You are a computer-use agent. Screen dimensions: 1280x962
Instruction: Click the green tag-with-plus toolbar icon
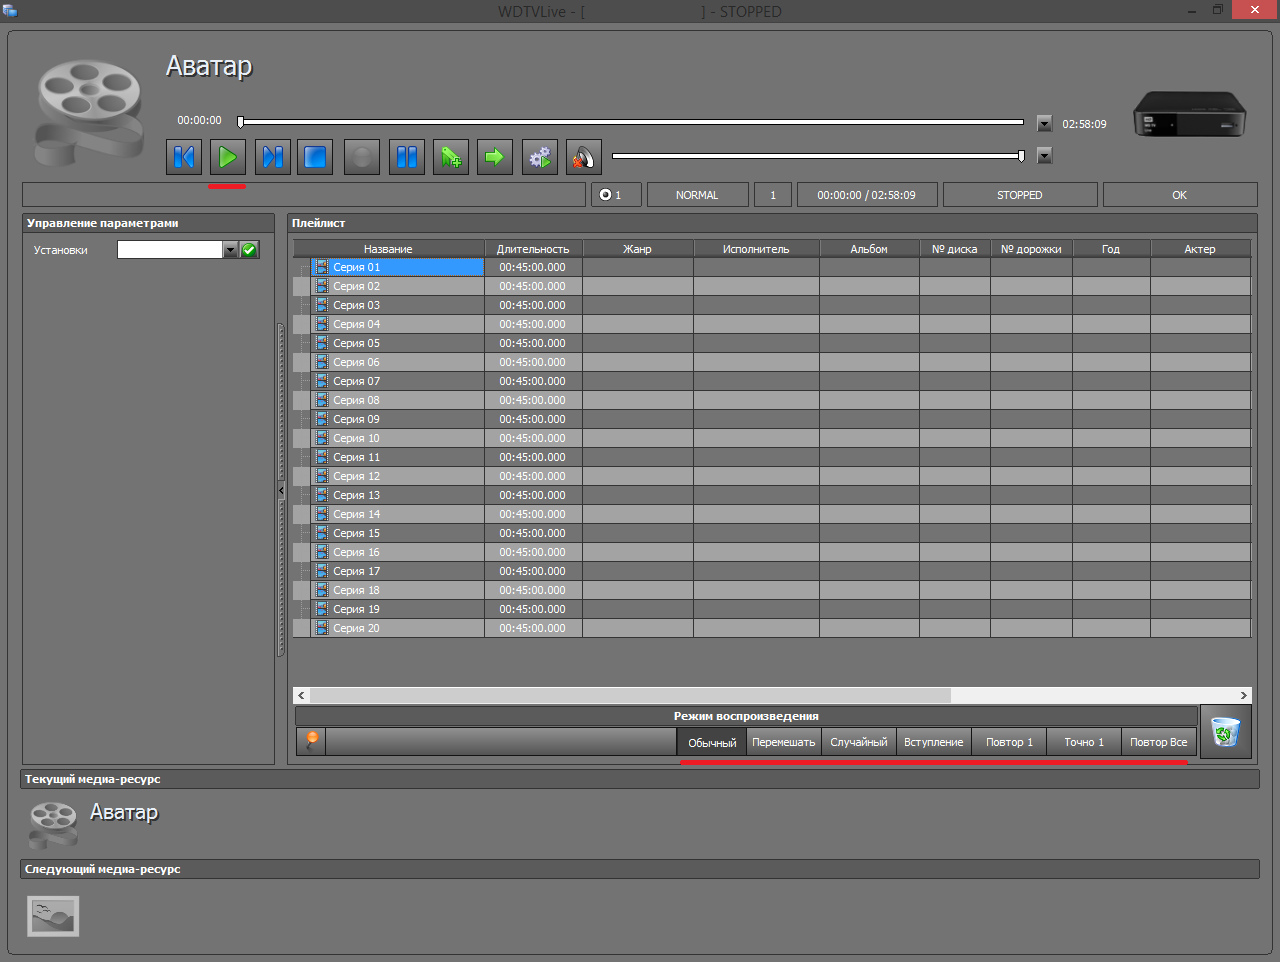click(x=451, y=157)
